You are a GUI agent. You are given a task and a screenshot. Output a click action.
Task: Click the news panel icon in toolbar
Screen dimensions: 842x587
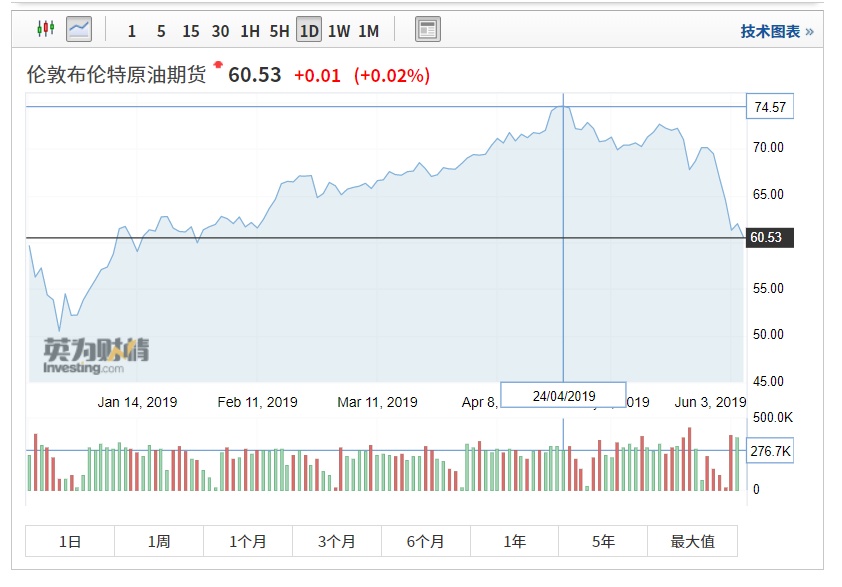tap(428, 30)
